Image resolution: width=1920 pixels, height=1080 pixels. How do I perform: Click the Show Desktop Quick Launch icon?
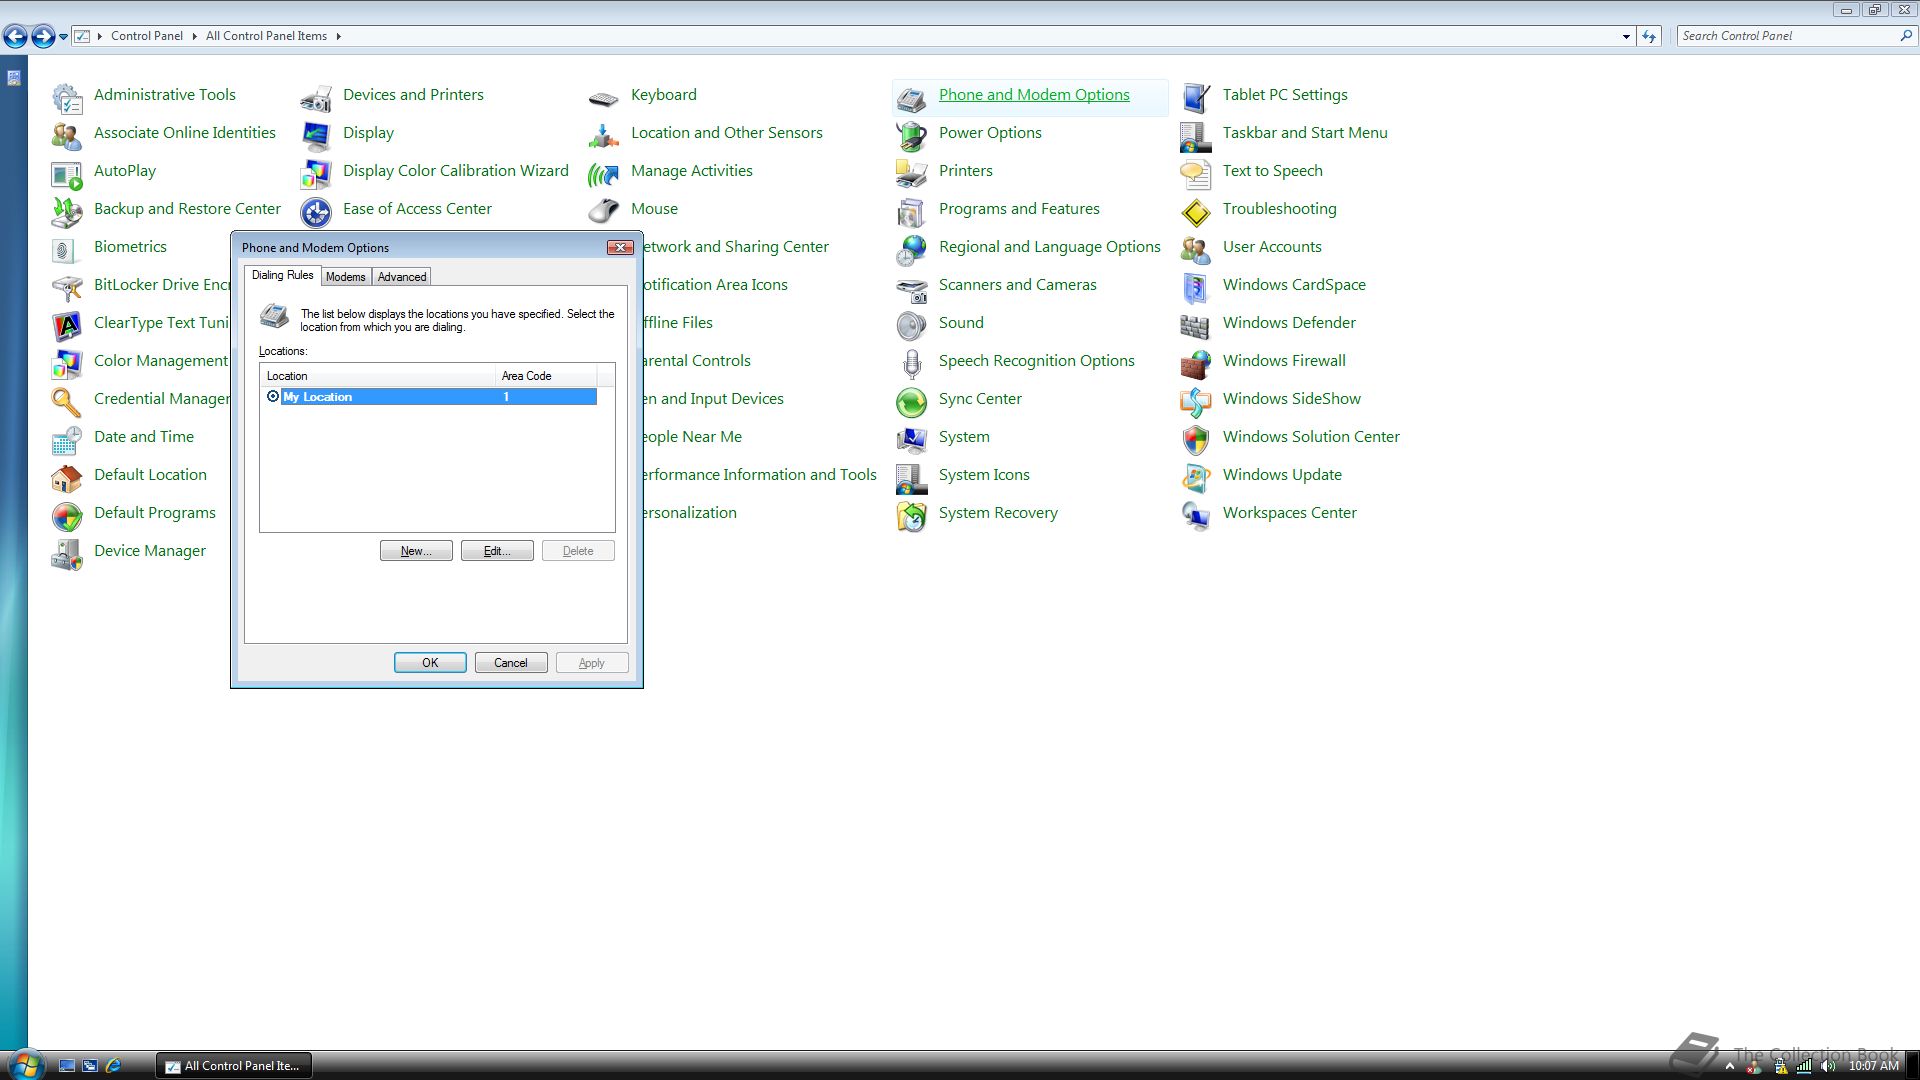[x=67, y=1066]
